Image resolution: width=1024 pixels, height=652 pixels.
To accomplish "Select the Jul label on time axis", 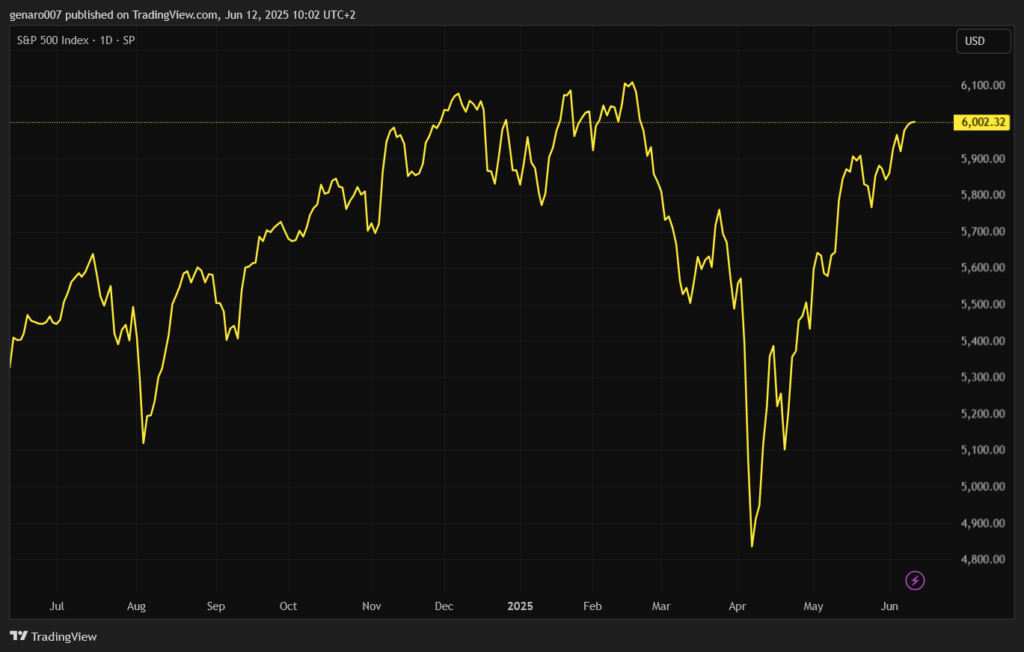I will click(57, 606).
